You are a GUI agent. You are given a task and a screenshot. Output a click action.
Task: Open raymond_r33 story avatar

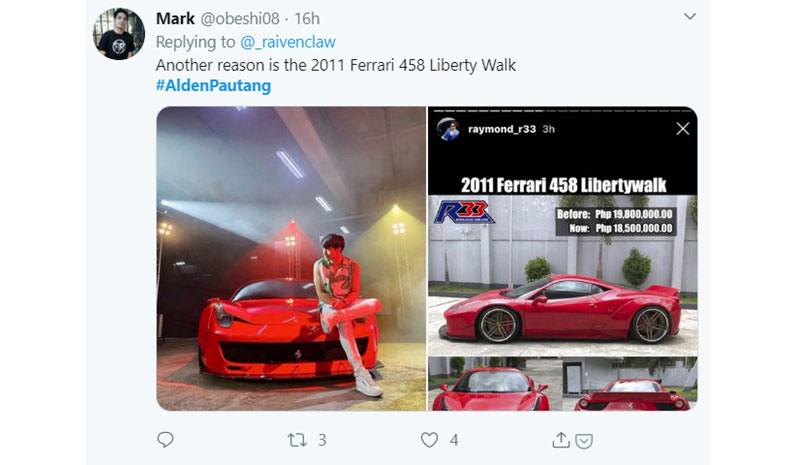pos(449,129)
